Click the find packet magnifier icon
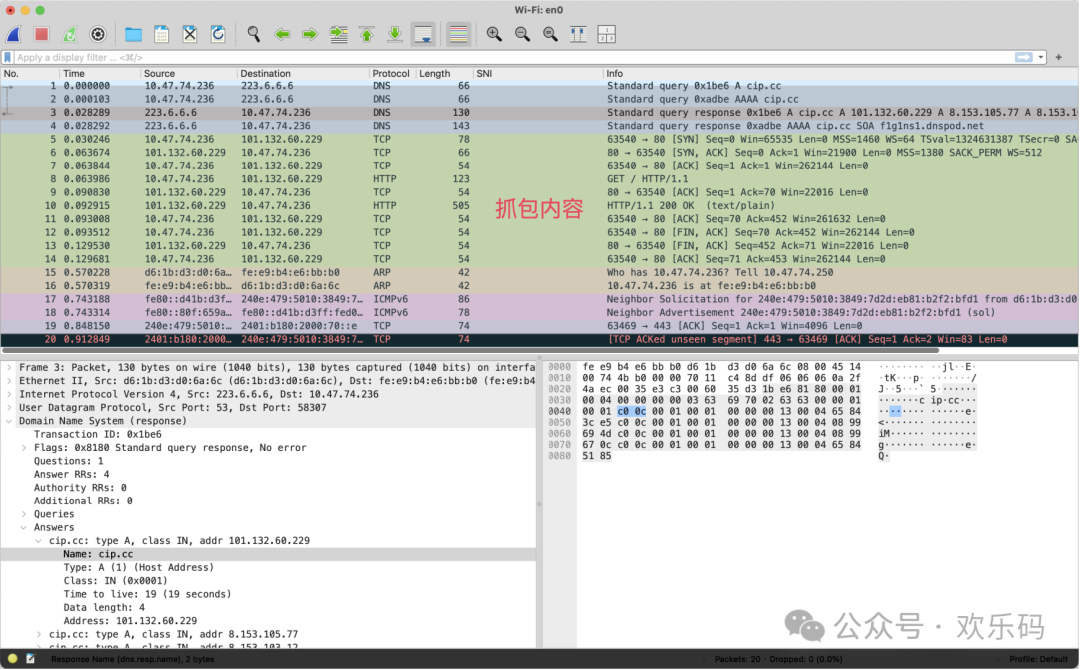1080x670 pixels. [254, 34]
